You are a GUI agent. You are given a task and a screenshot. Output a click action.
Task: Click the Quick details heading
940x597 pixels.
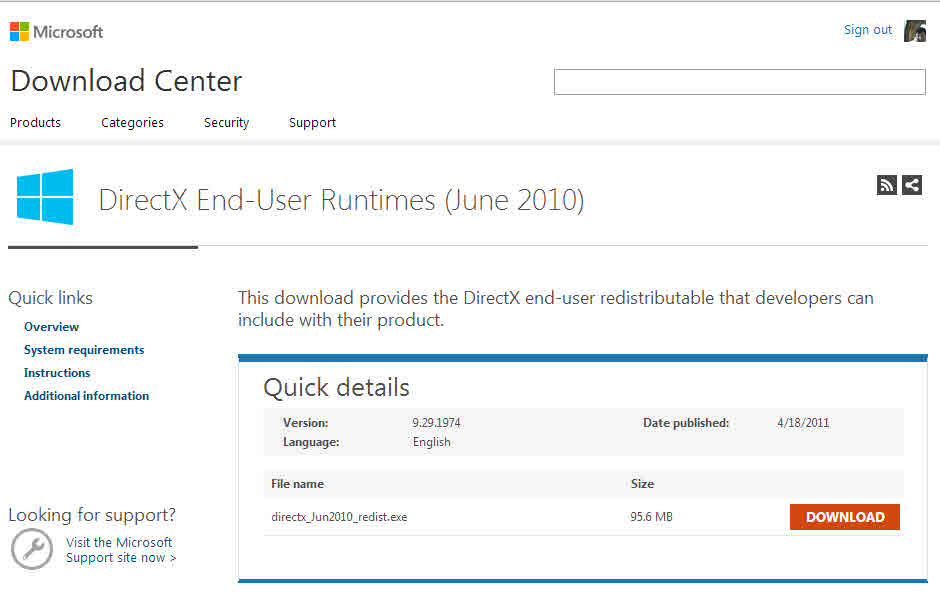click(336, 387)
